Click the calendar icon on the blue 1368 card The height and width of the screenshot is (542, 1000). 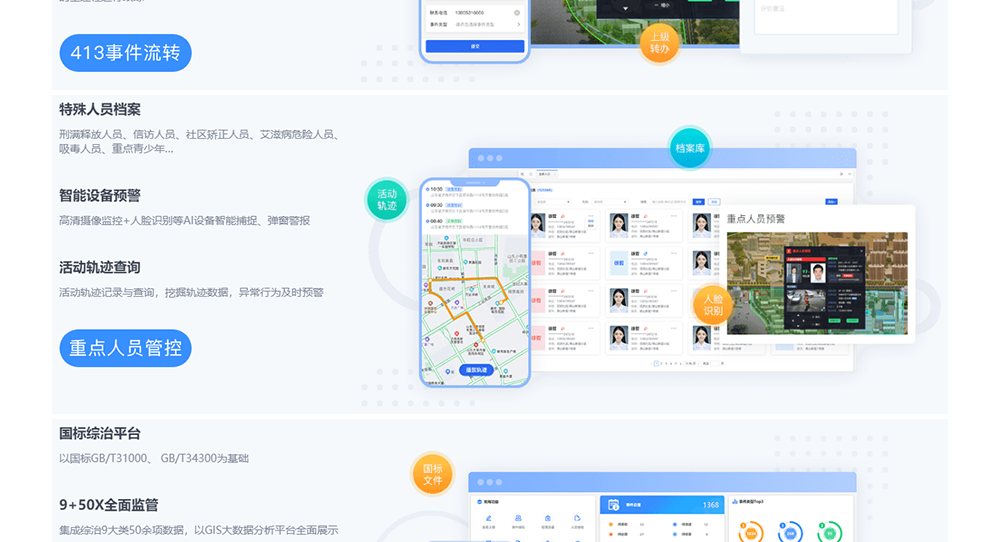(x=614, y=505)
